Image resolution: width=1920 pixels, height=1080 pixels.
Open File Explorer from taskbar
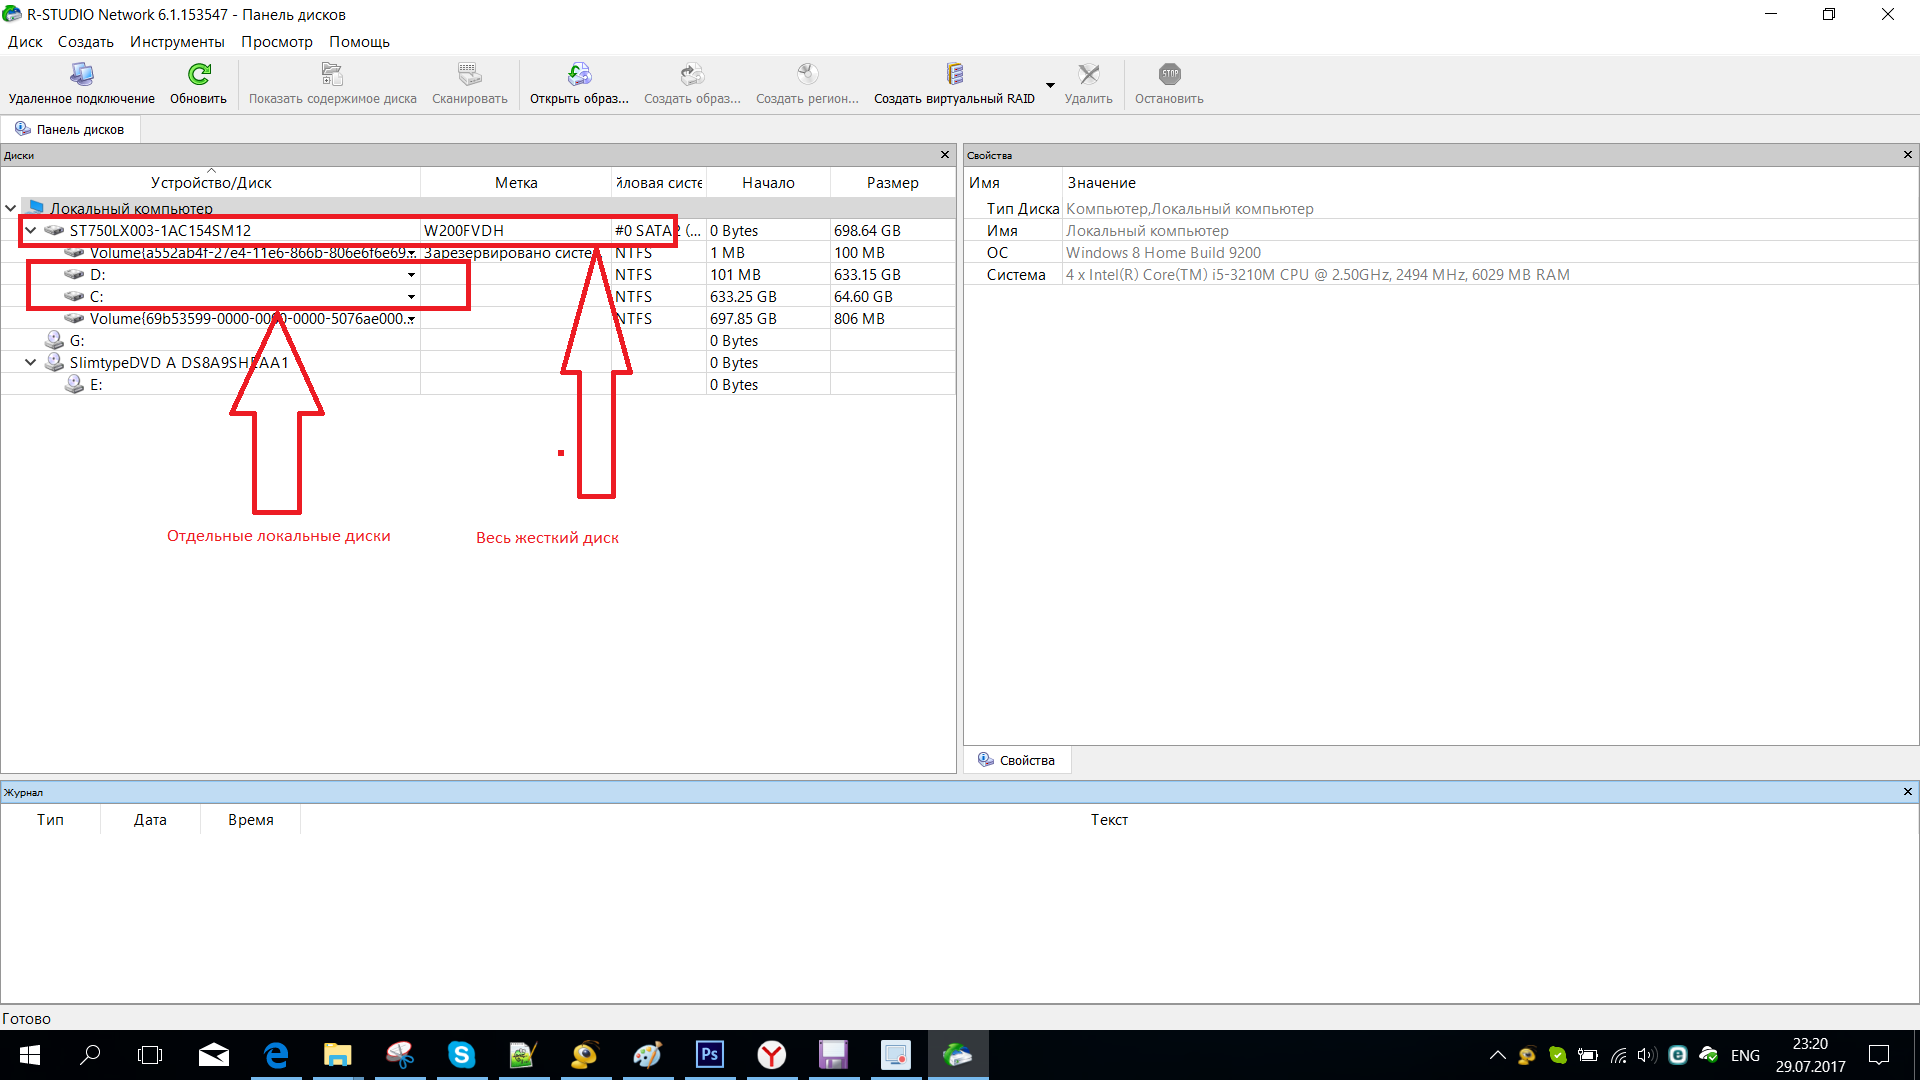(338, 1055)
